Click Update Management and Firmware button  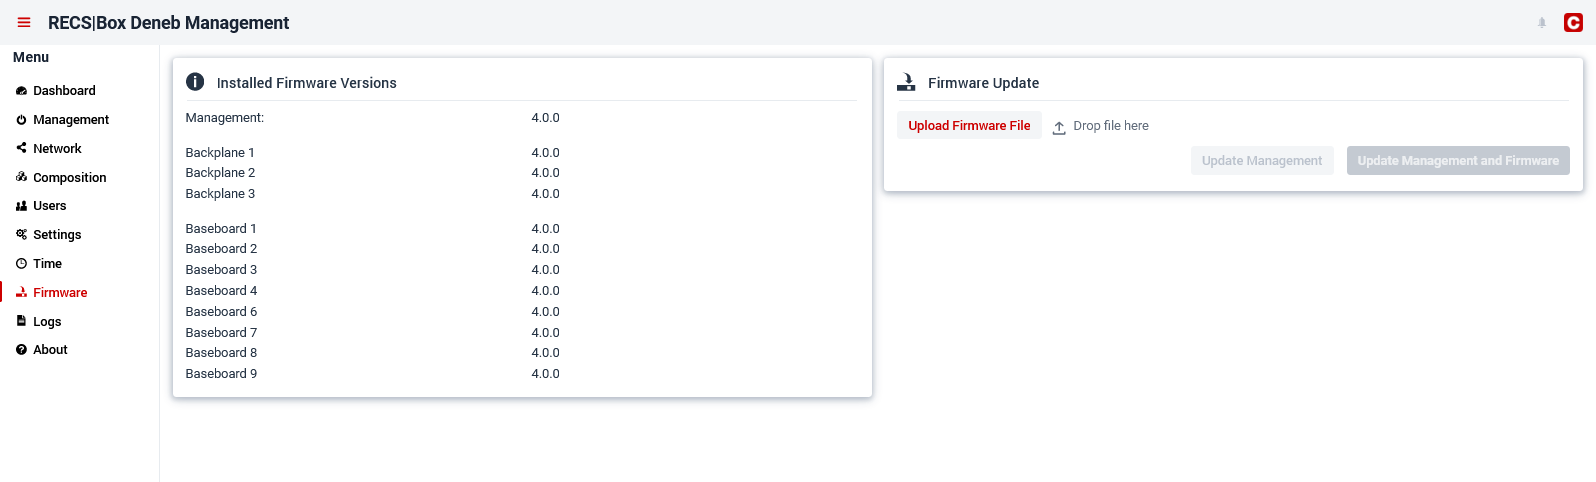click(x=1458, y=161)
